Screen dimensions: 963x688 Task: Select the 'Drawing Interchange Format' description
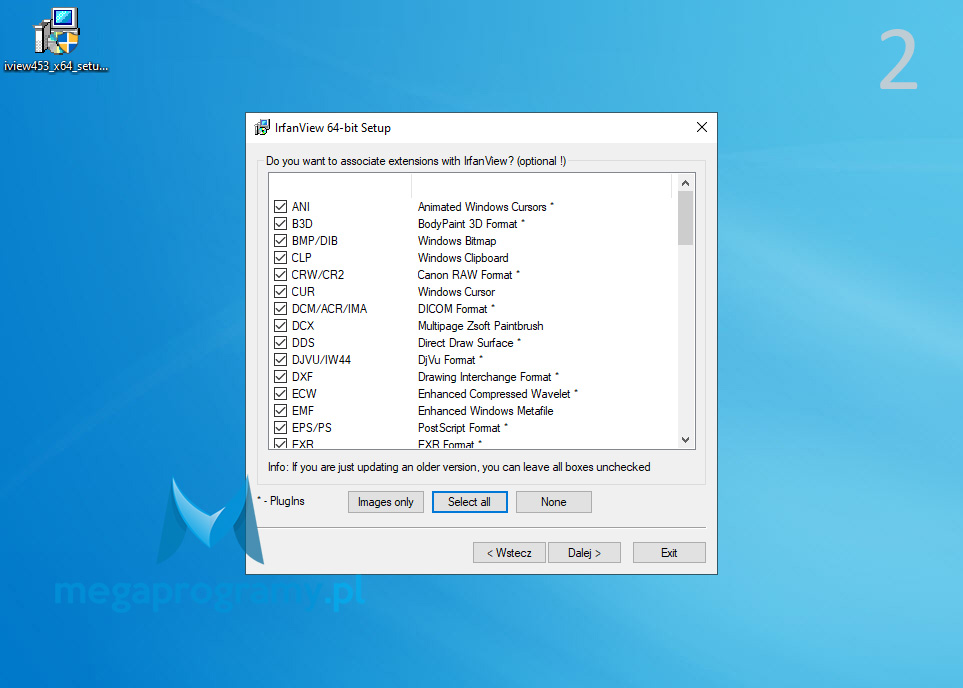(x=488, y=377)
